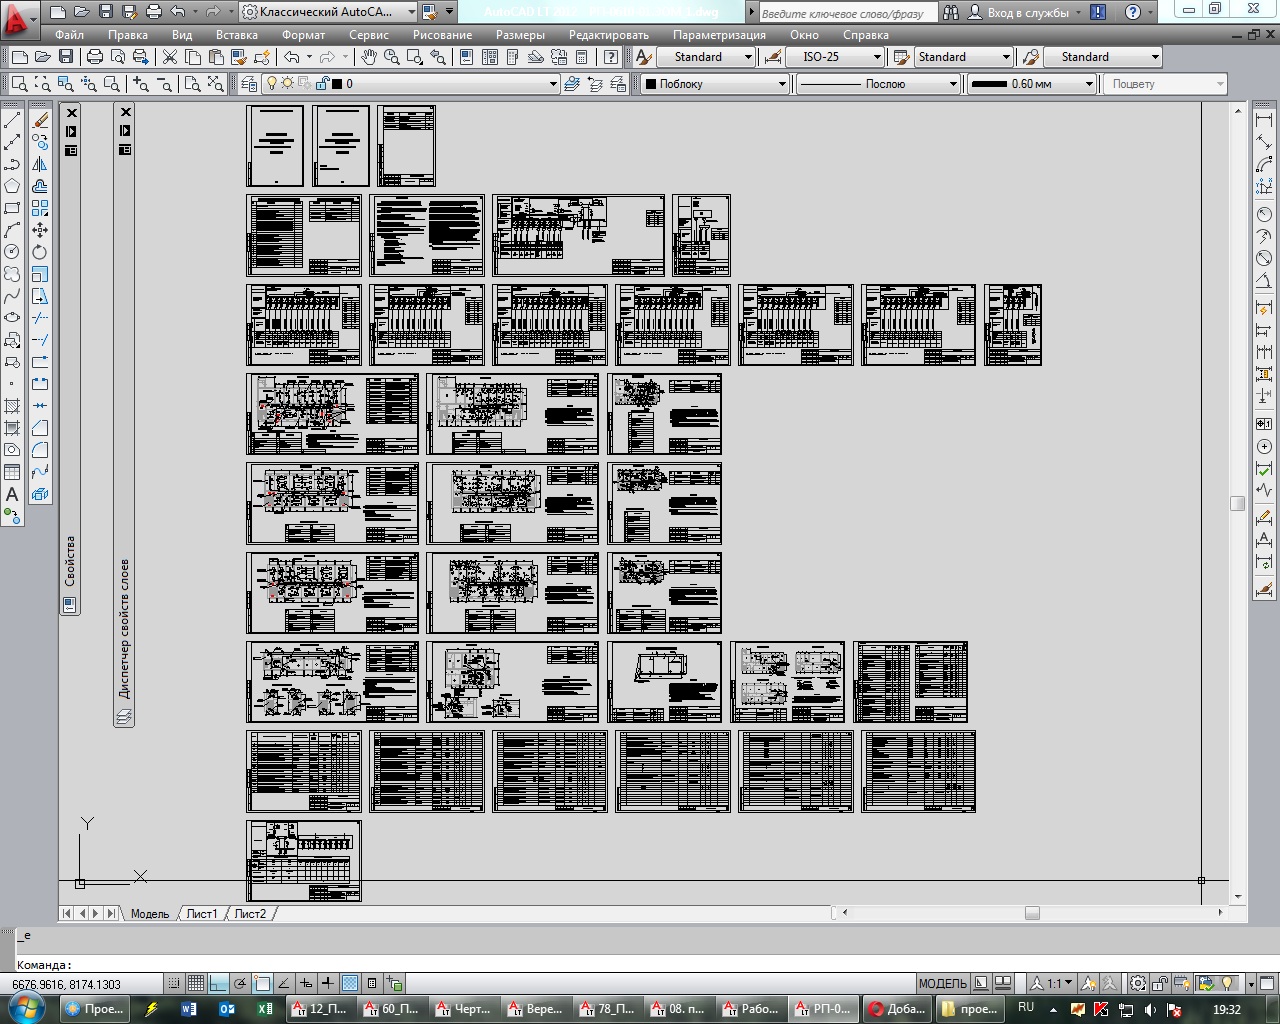Image resolution: width=1280 pixels, height=1024 pixels.
Task: Click the Plot printer icon in standard toolbar
Action: (95, 57)
